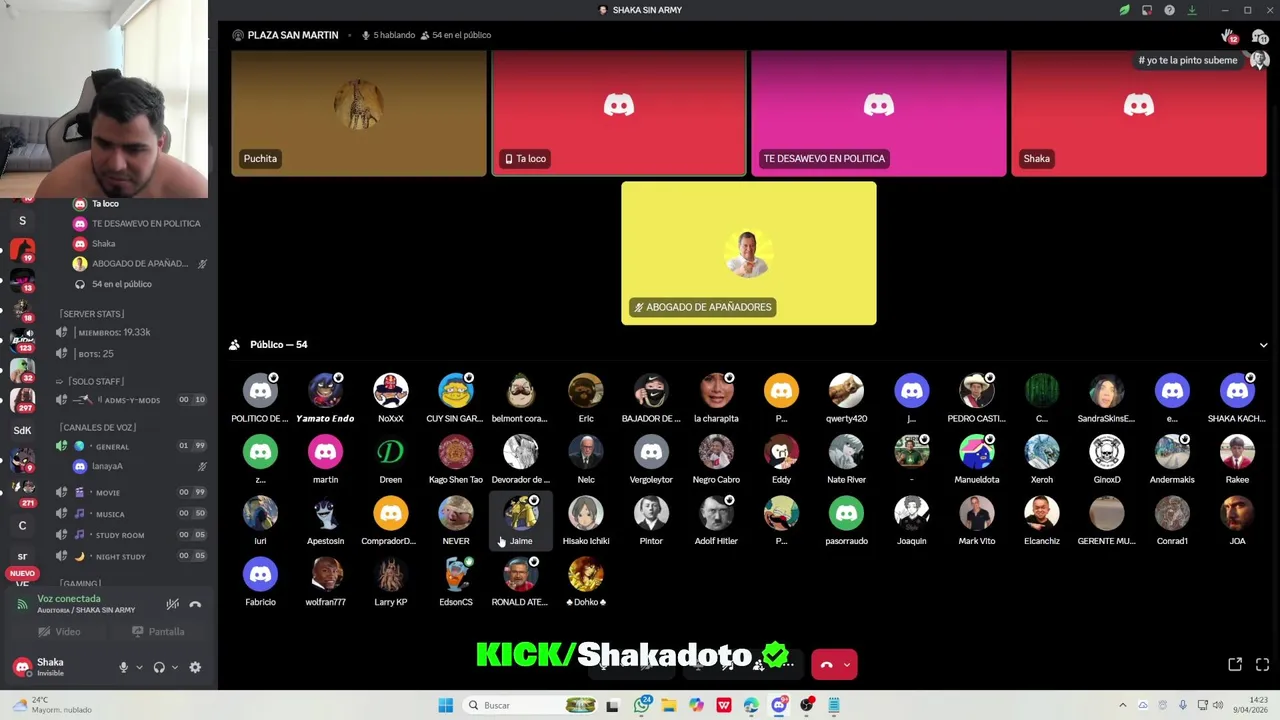Image resolution: width=1280 pixels, height=720 pixels.
Task: Join the GENERAL voice channel
Action: pyautogui.click(x=131, y=446)
